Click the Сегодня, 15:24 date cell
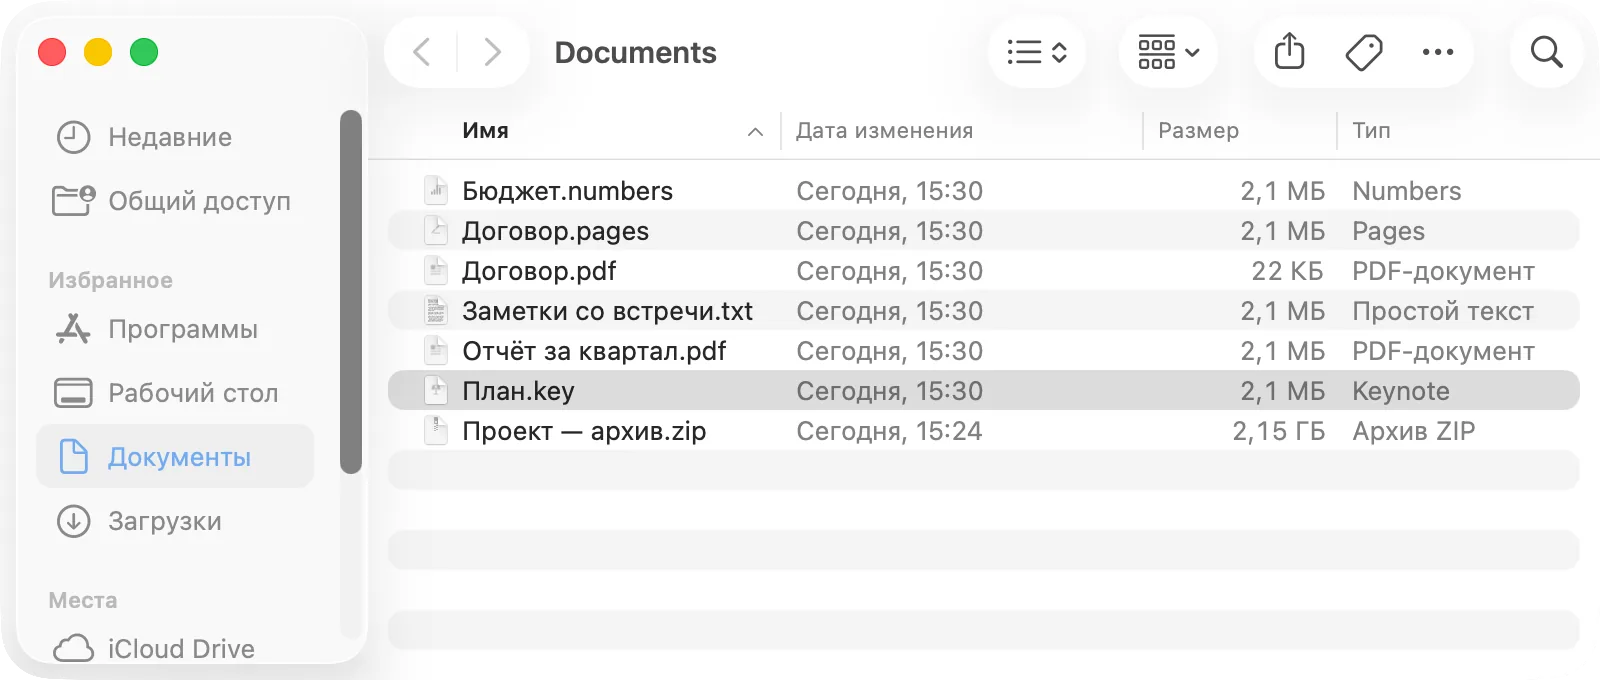 (889, 431)
